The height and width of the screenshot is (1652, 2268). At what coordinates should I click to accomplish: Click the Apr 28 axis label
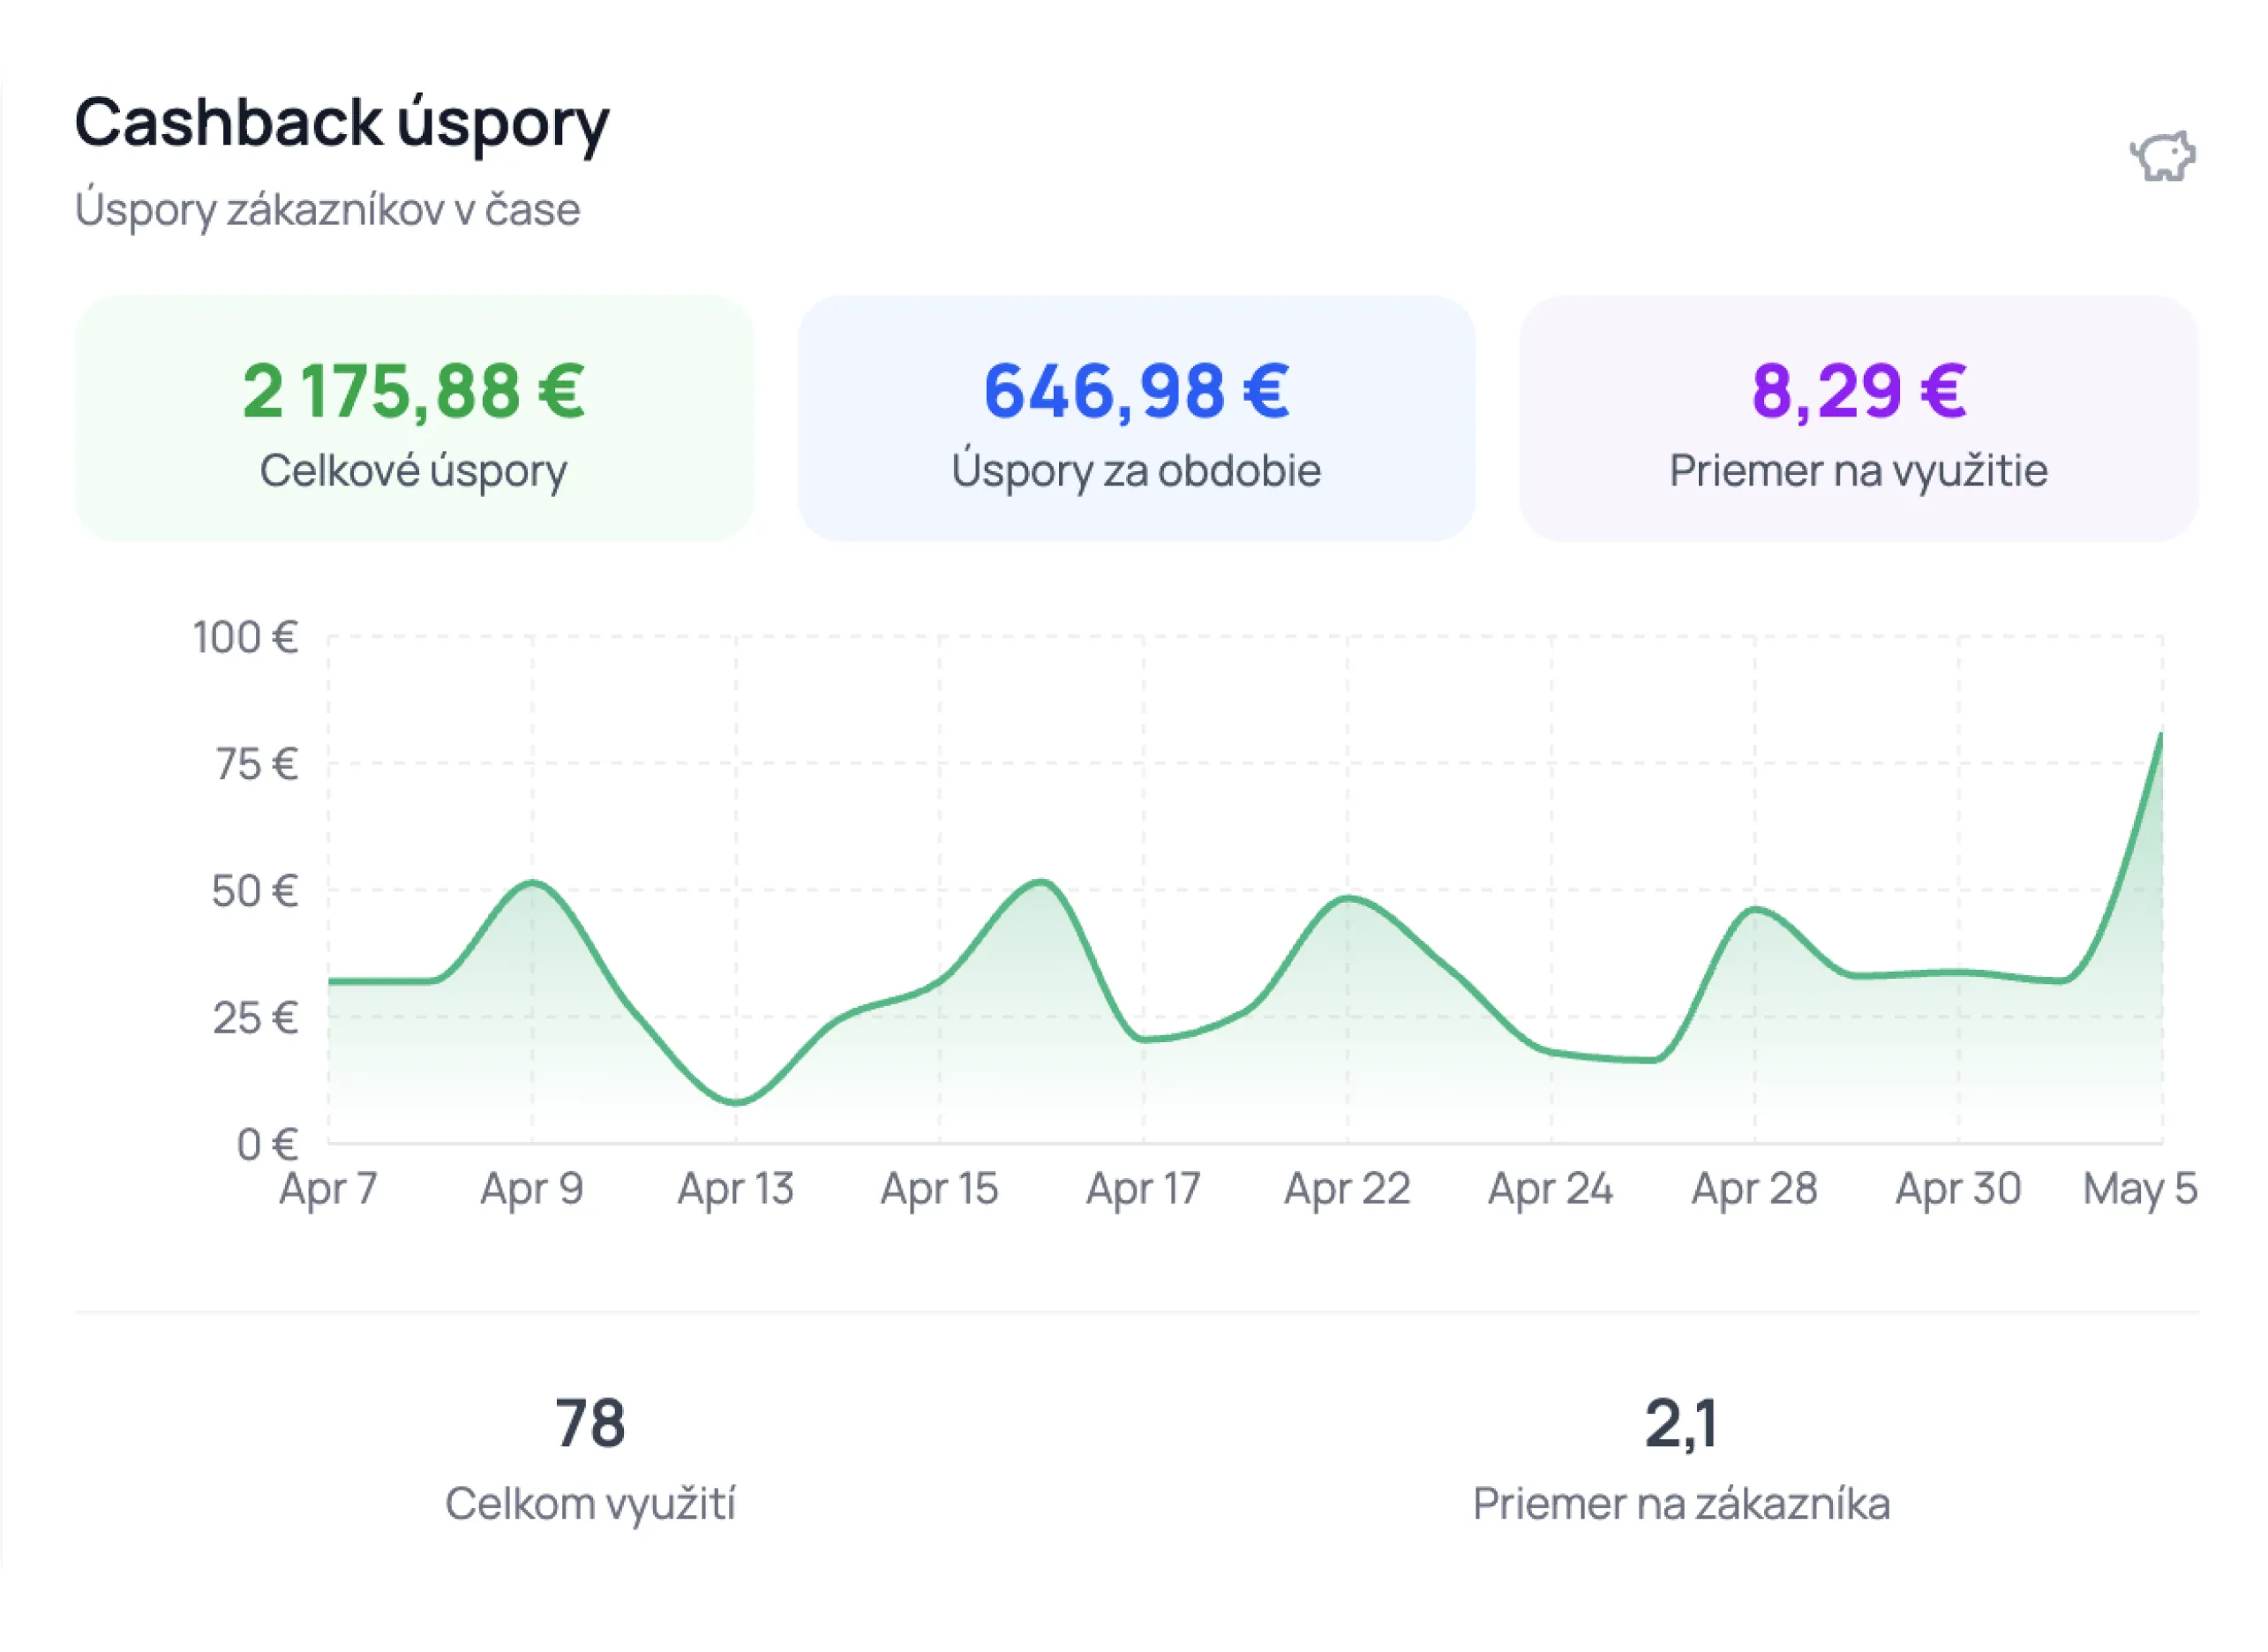[1755, 1190]
